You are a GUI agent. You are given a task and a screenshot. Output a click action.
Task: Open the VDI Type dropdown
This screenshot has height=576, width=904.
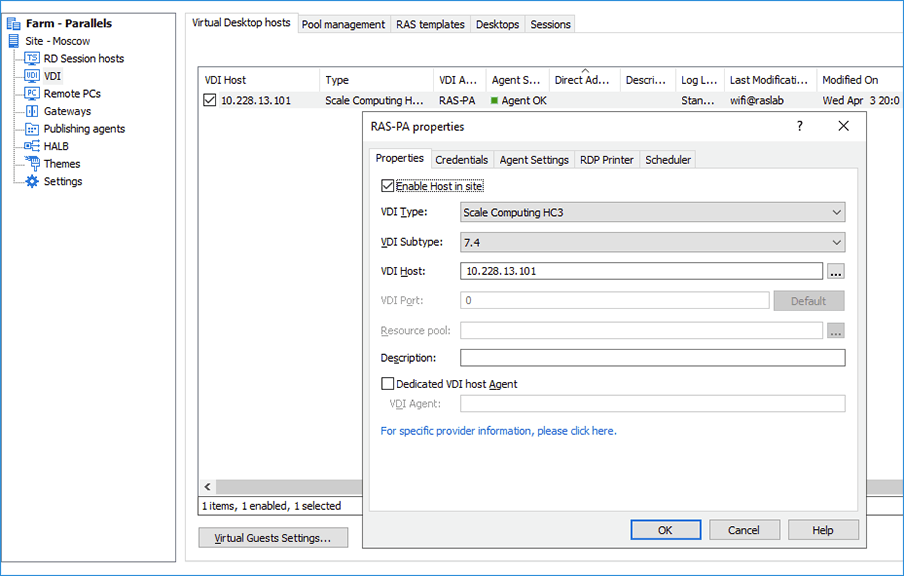click(x=652, y=212)
